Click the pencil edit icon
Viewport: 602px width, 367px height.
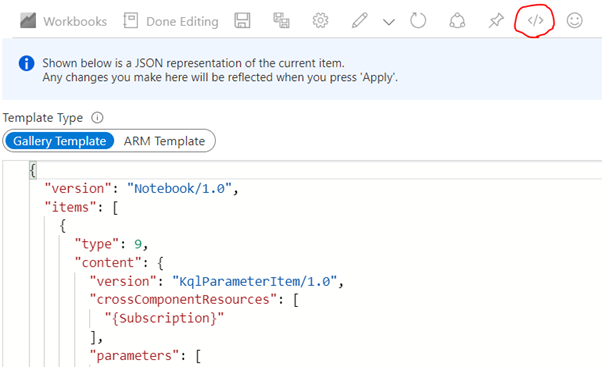click(360, 21)
